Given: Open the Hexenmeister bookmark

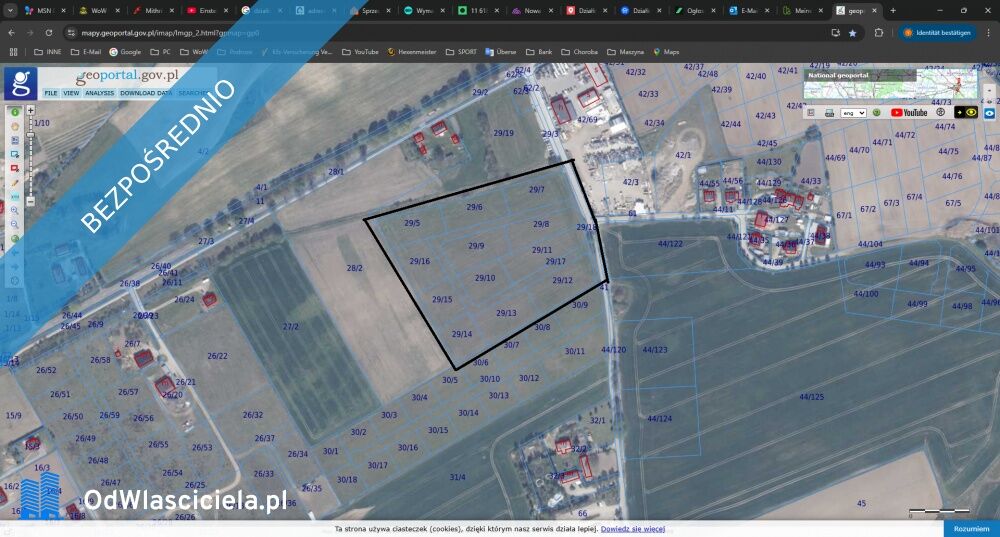Looking at the screenshot, I should [x=412, y=52].
